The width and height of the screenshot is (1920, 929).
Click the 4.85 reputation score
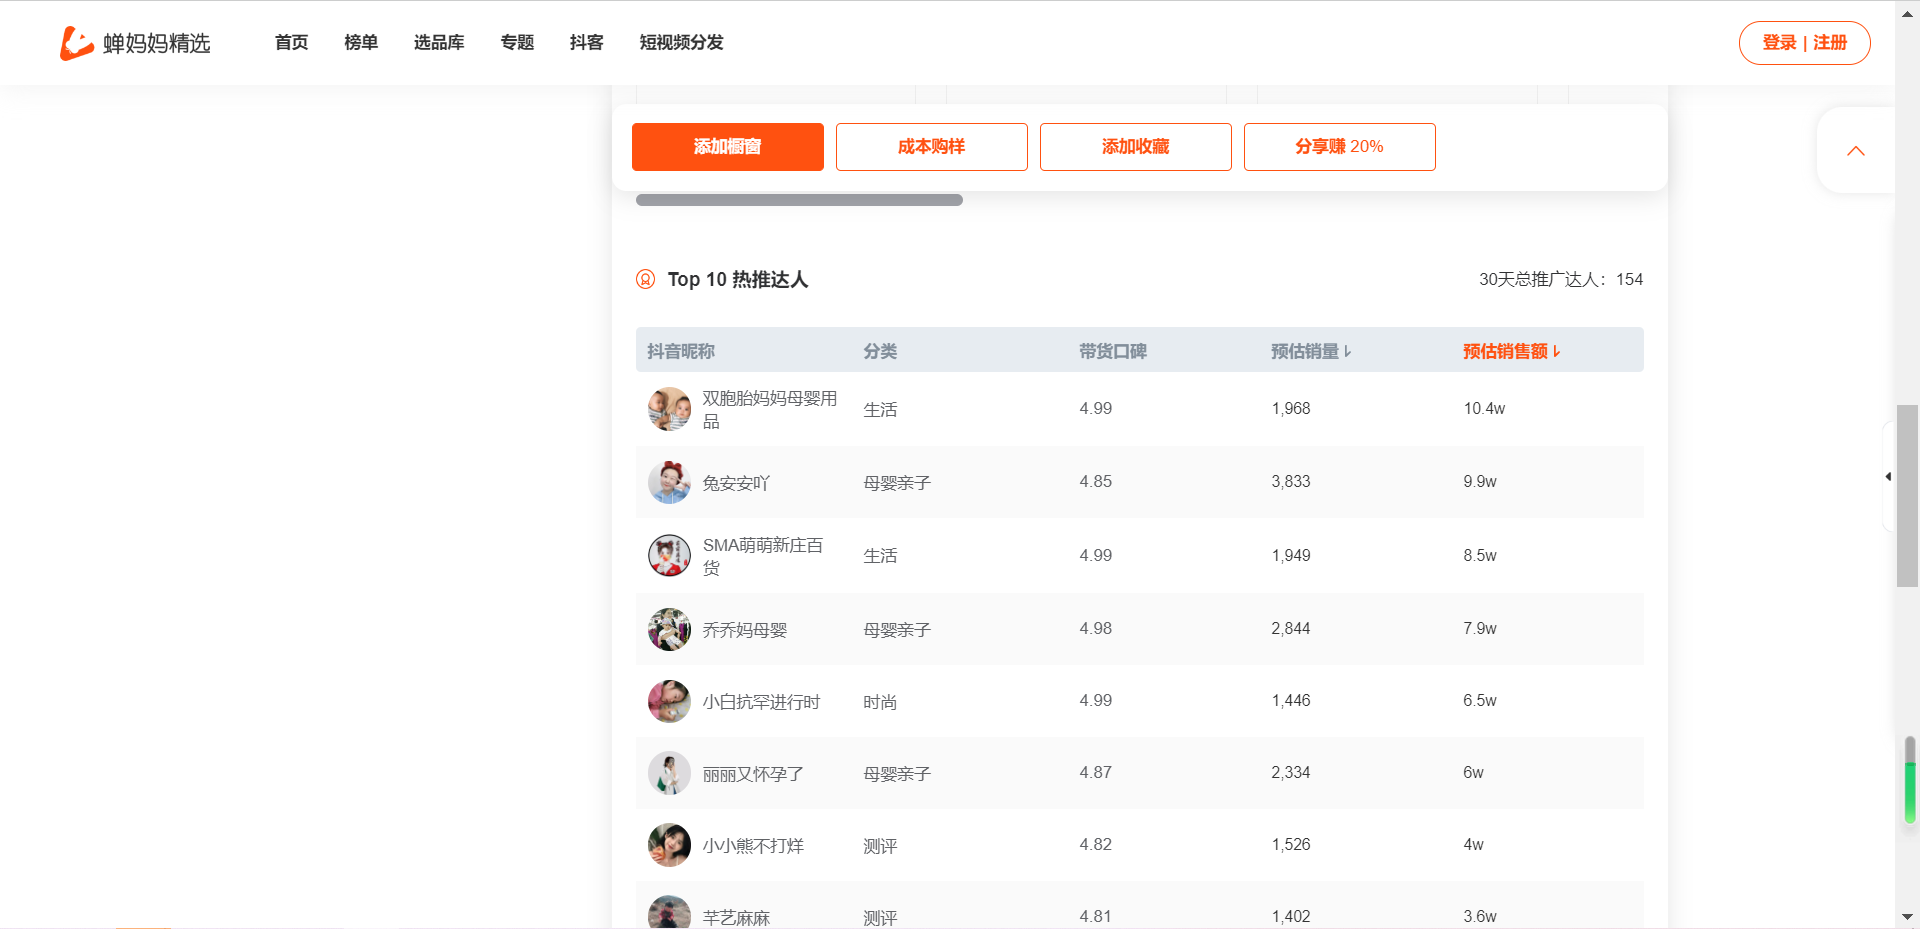pos(1096,481)
